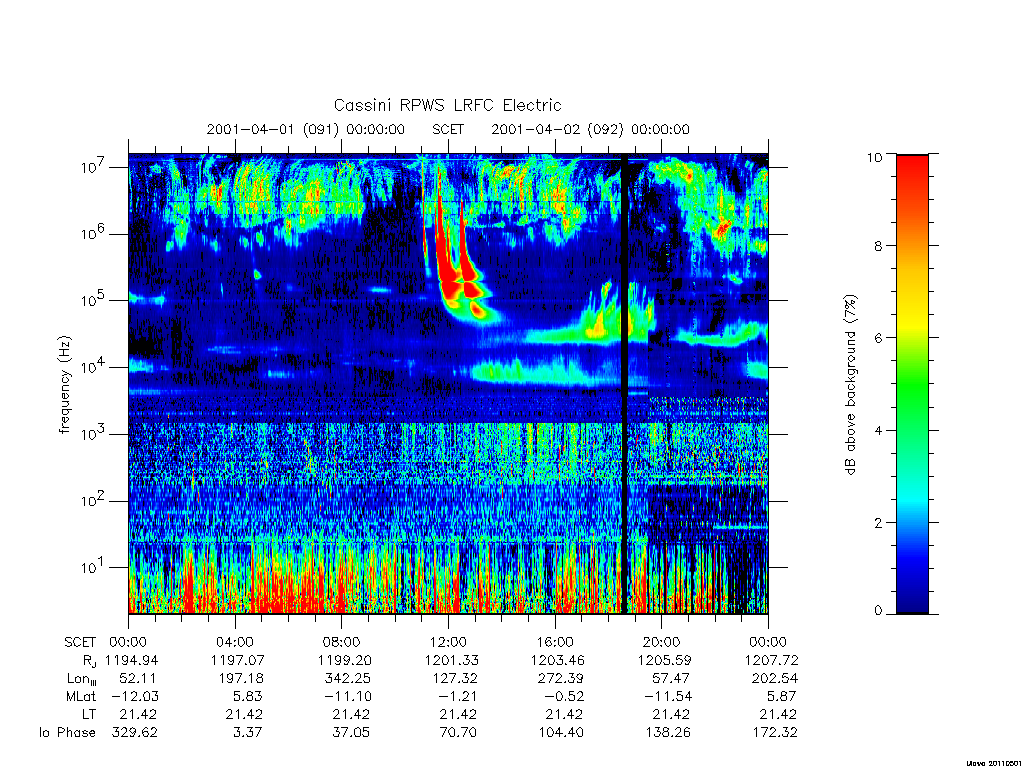
Task: Click the longitude value '342.25'
Action: [347, 679]
